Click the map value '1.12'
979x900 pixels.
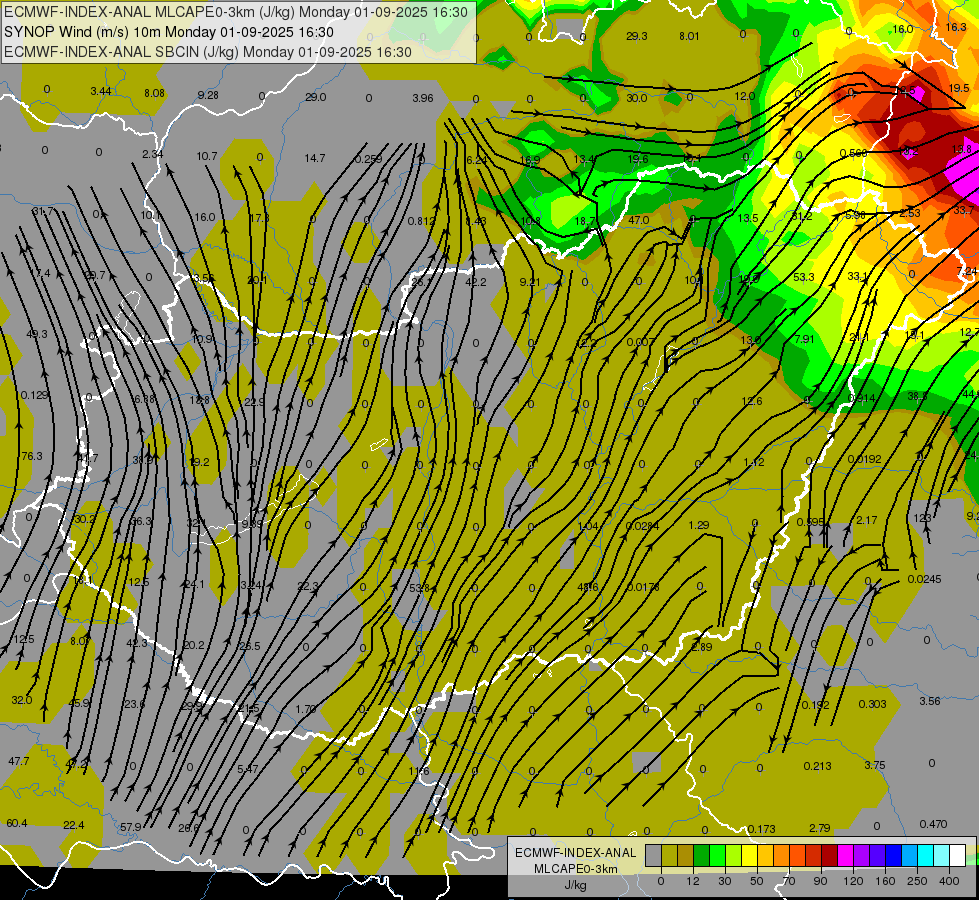coord(754,462)
